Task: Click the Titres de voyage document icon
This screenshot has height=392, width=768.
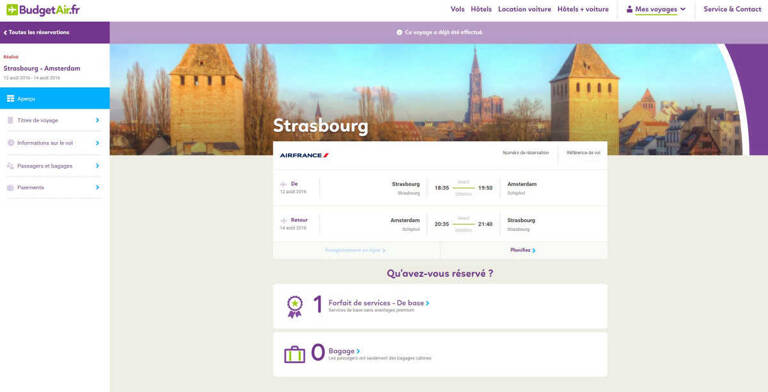Action: coord(10,120)
